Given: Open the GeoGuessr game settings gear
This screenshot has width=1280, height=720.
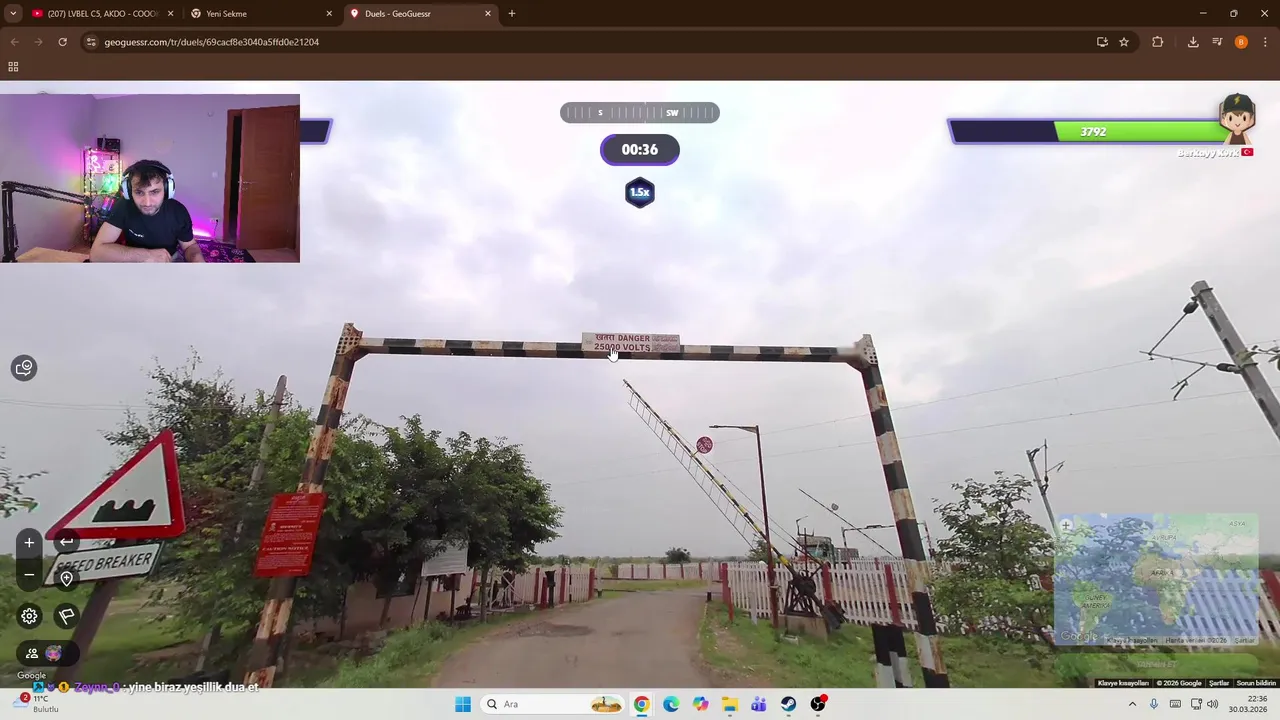Looking at the screenshot, I should tap(29, 616).
